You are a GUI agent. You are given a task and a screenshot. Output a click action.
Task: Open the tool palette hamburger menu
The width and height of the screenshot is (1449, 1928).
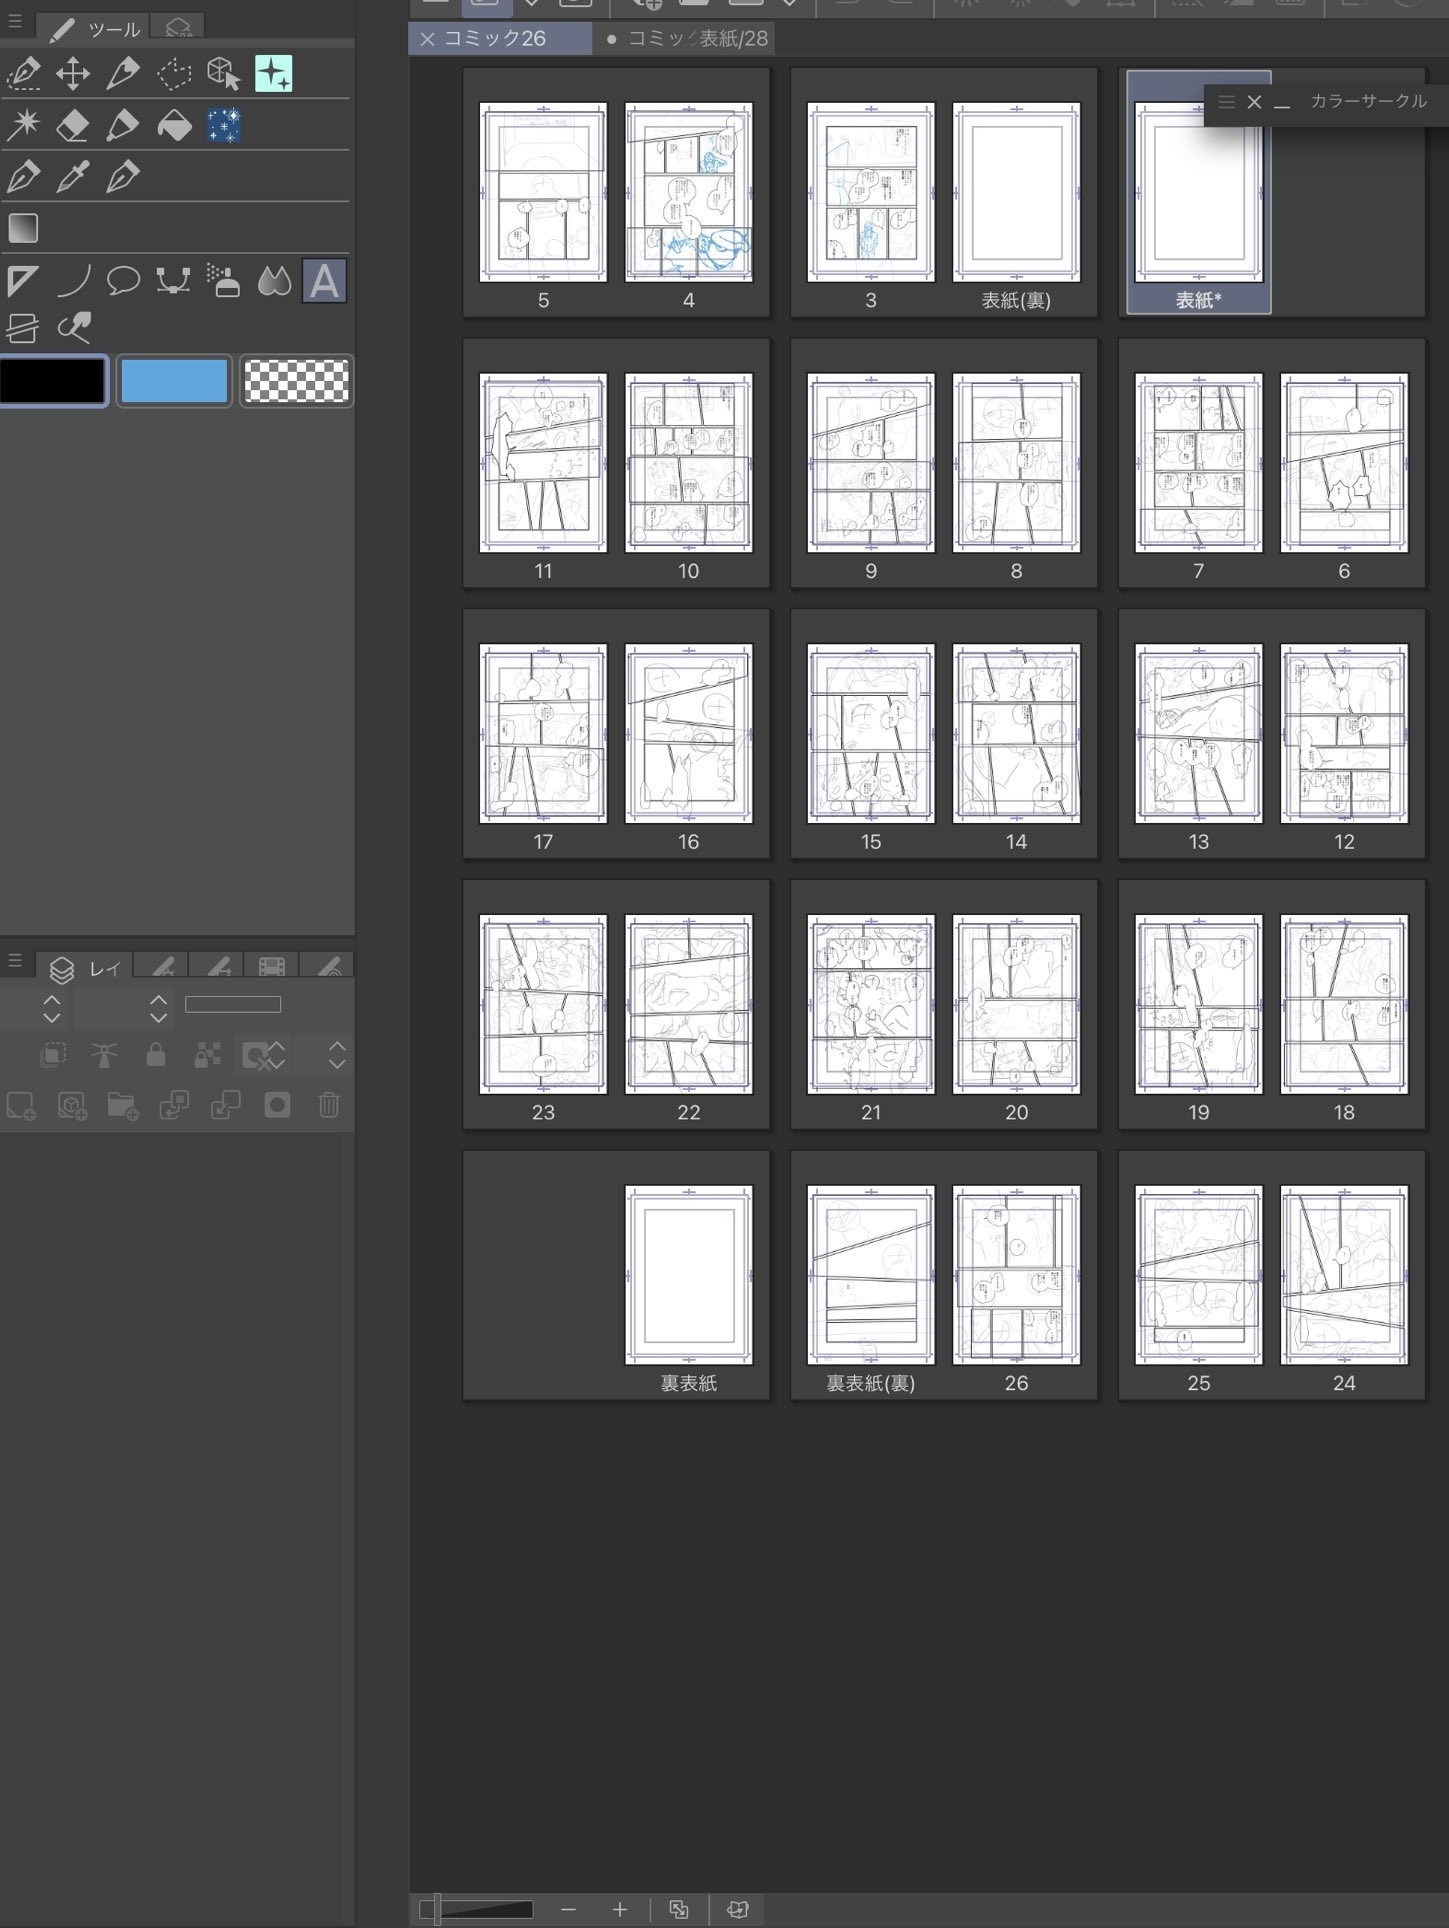(x=14, y=21)
